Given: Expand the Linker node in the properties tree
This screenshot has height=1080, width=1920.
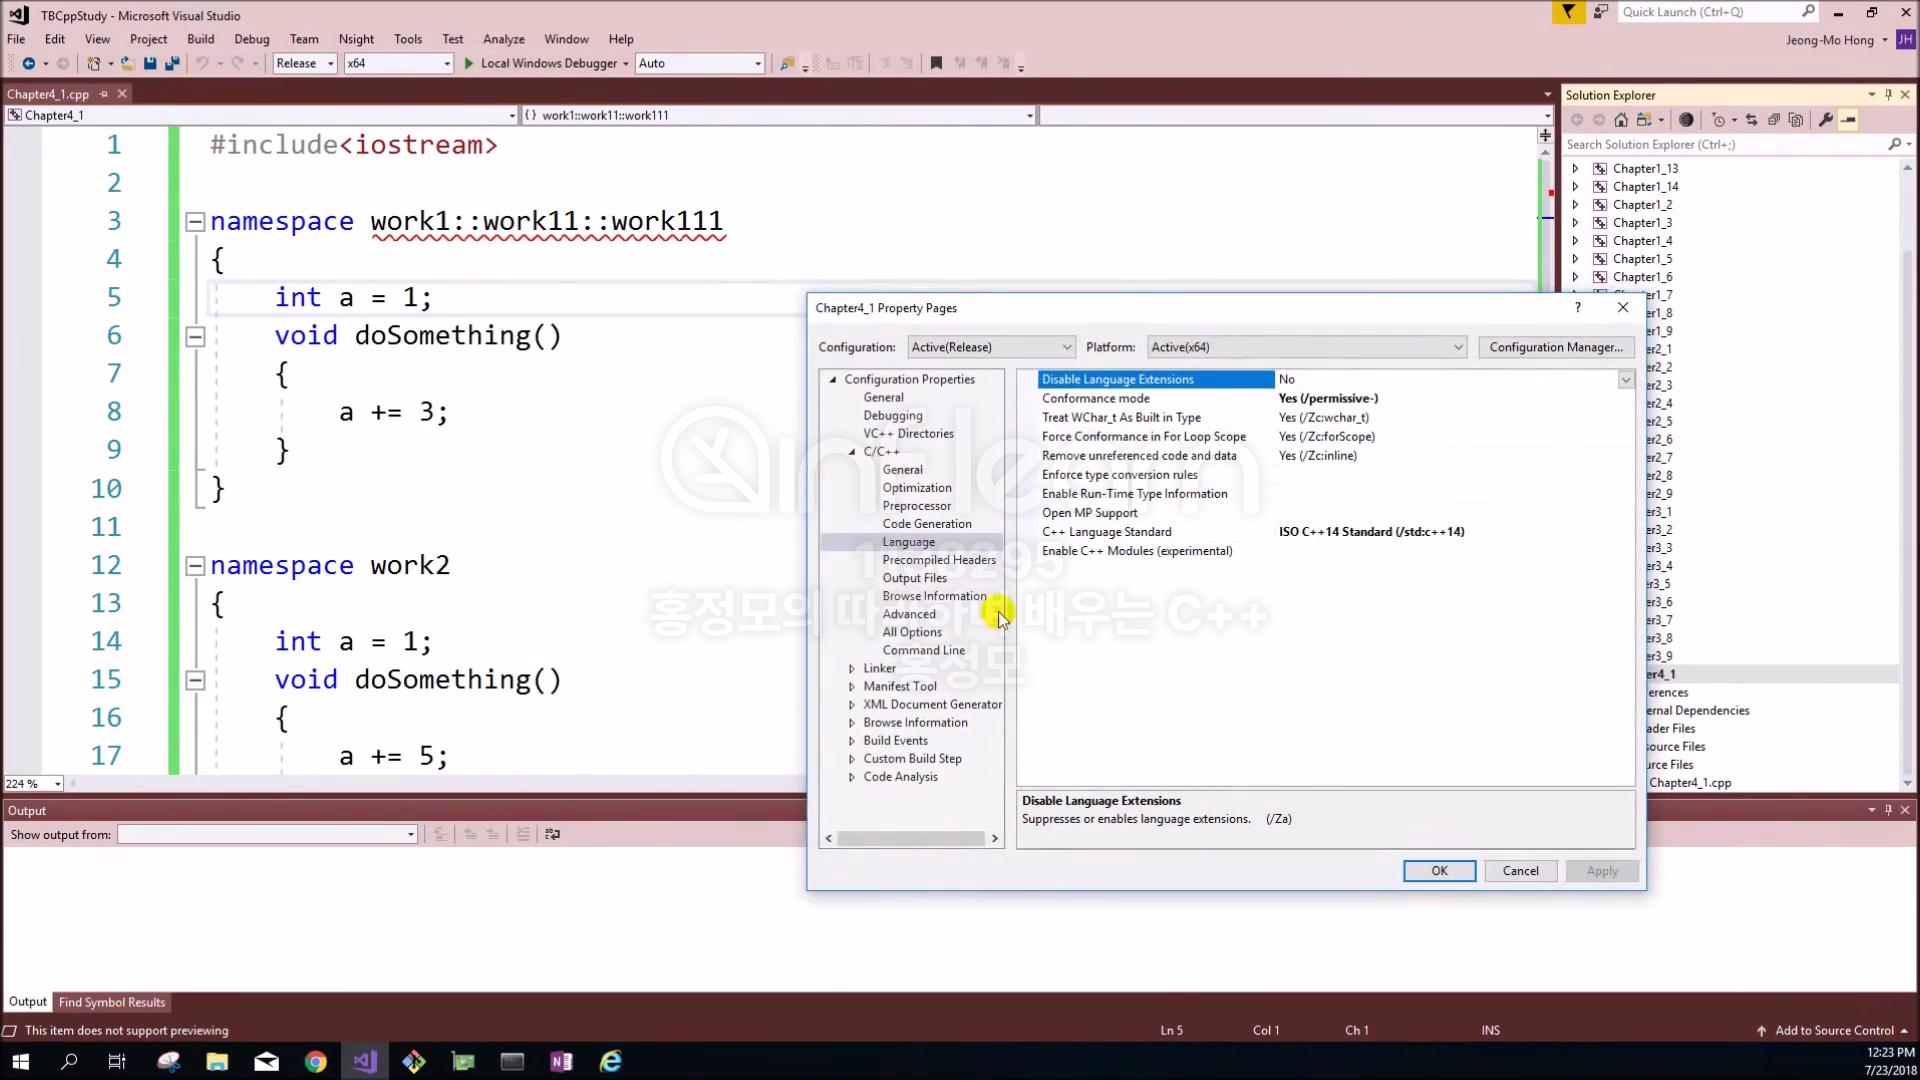Looking at the screenshot, I should click(x=852, y=669).
